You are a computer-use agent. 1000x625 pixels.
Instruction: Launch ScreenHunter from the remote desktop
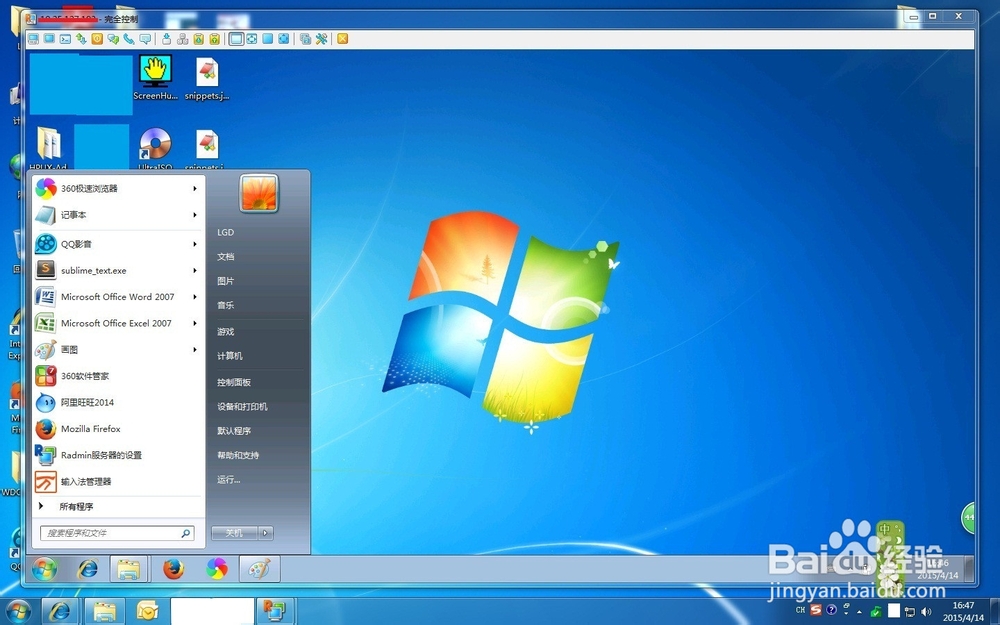point(153,72)
